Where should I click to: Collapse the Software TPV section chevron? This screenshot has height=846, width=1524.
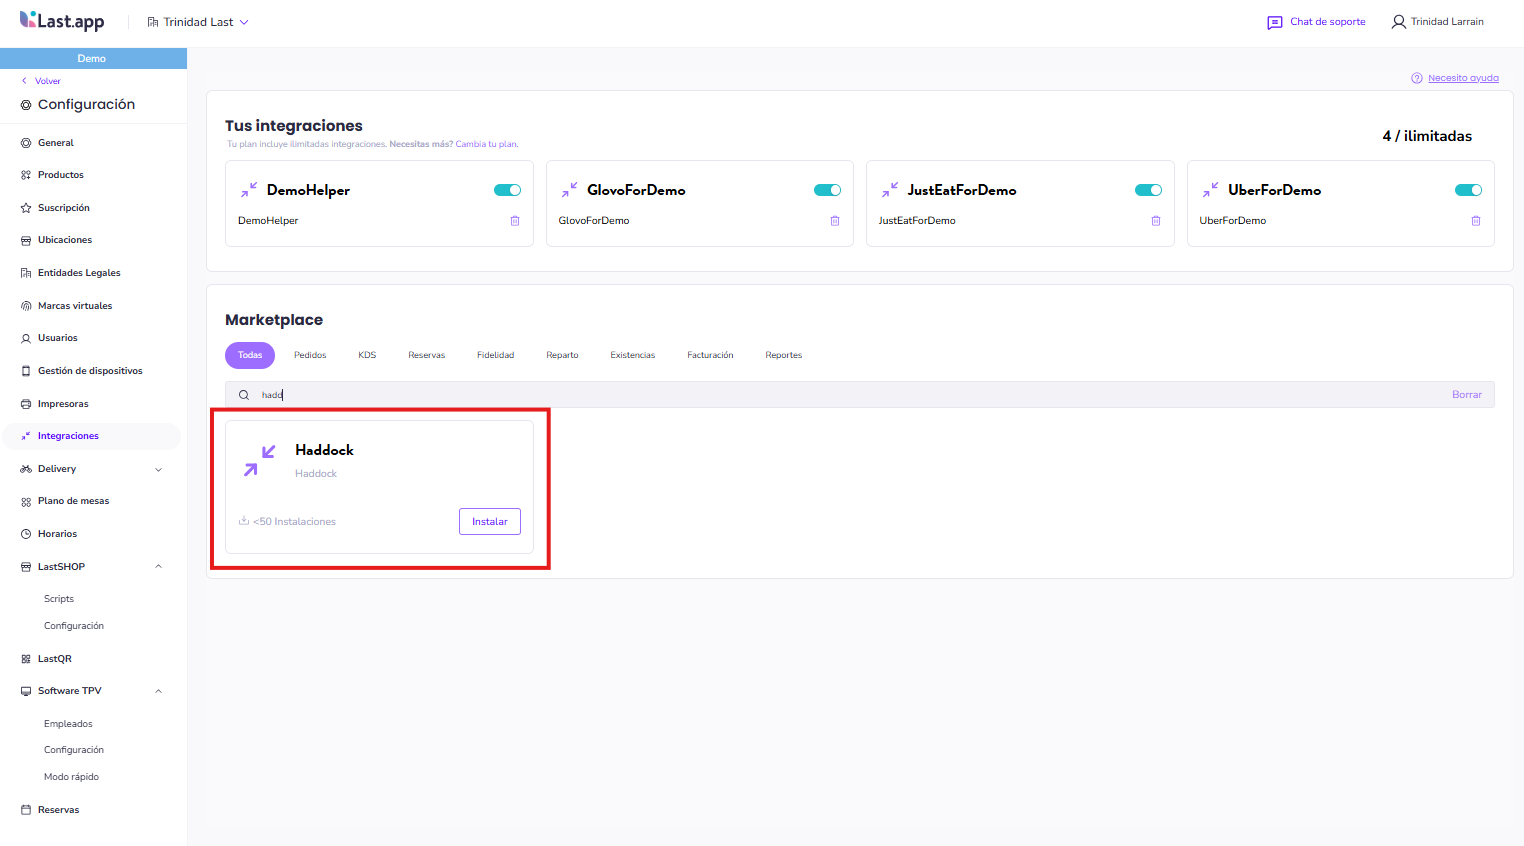tap(158, 691)
